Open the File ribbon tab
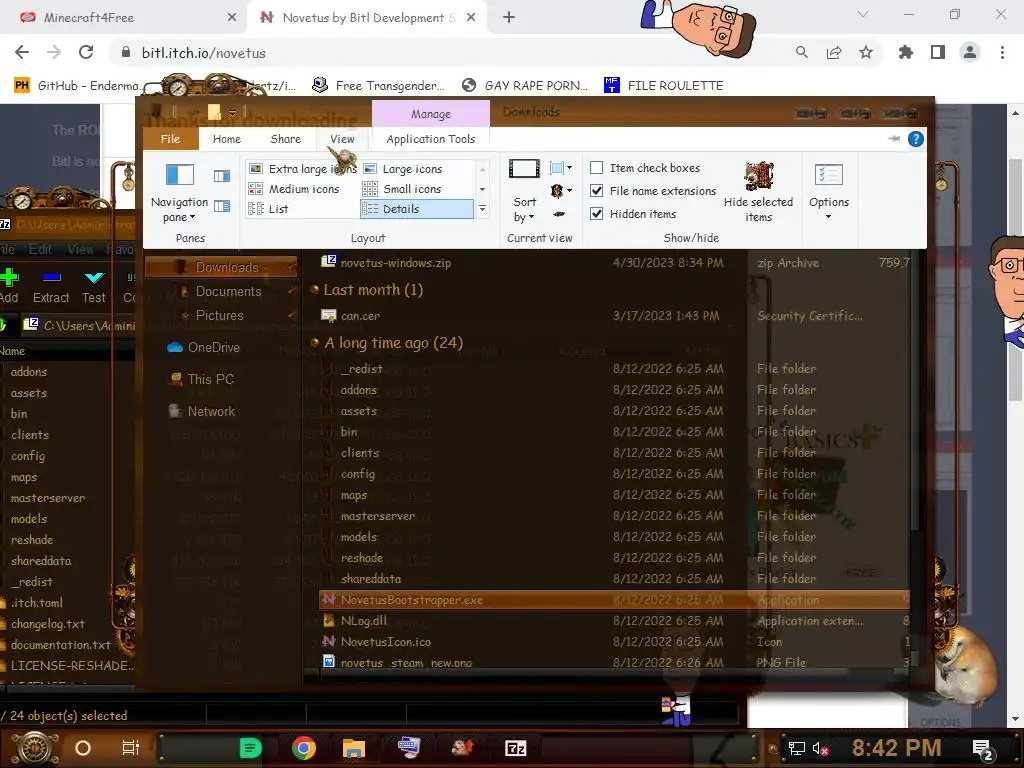This screenshot has height=768, width=1024. 170,139
